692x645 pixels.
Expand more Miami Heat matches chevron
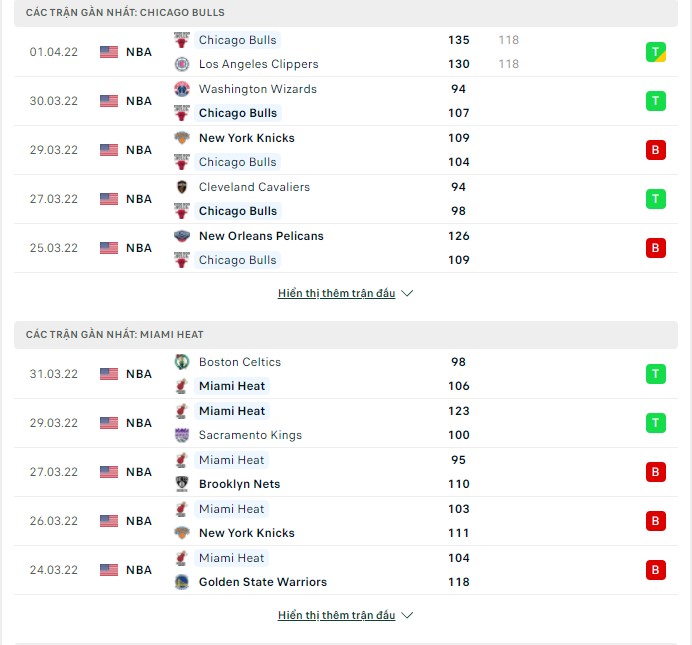(x=407, y=615)
